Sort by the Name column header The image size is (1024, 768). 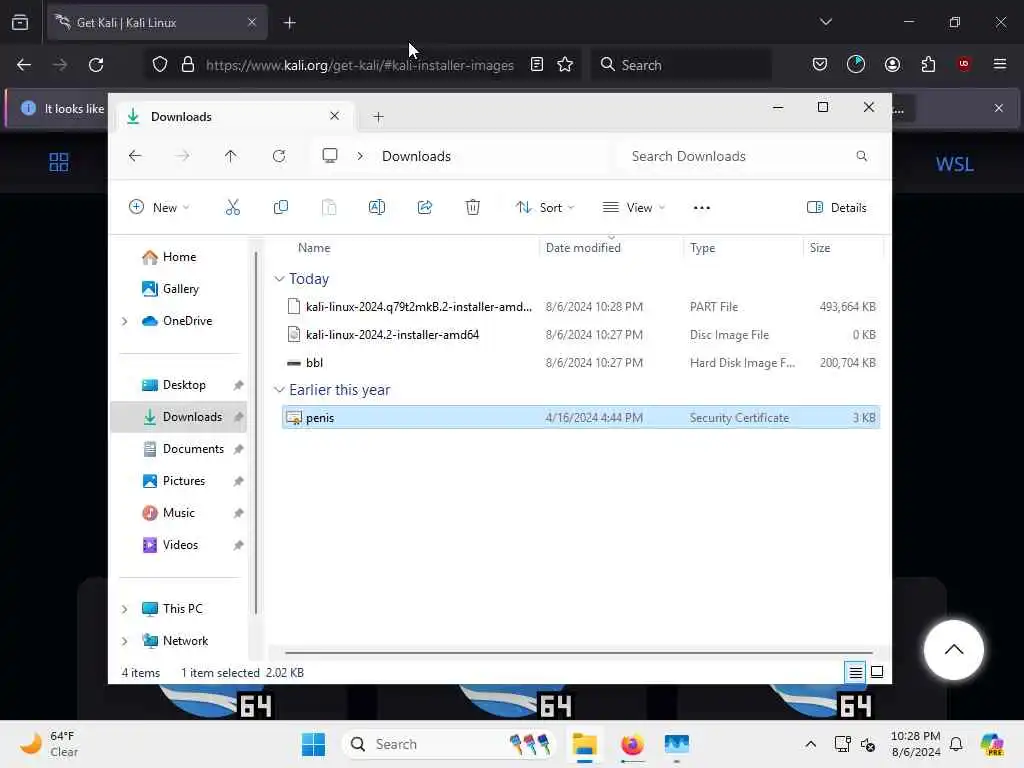(409, 248)
